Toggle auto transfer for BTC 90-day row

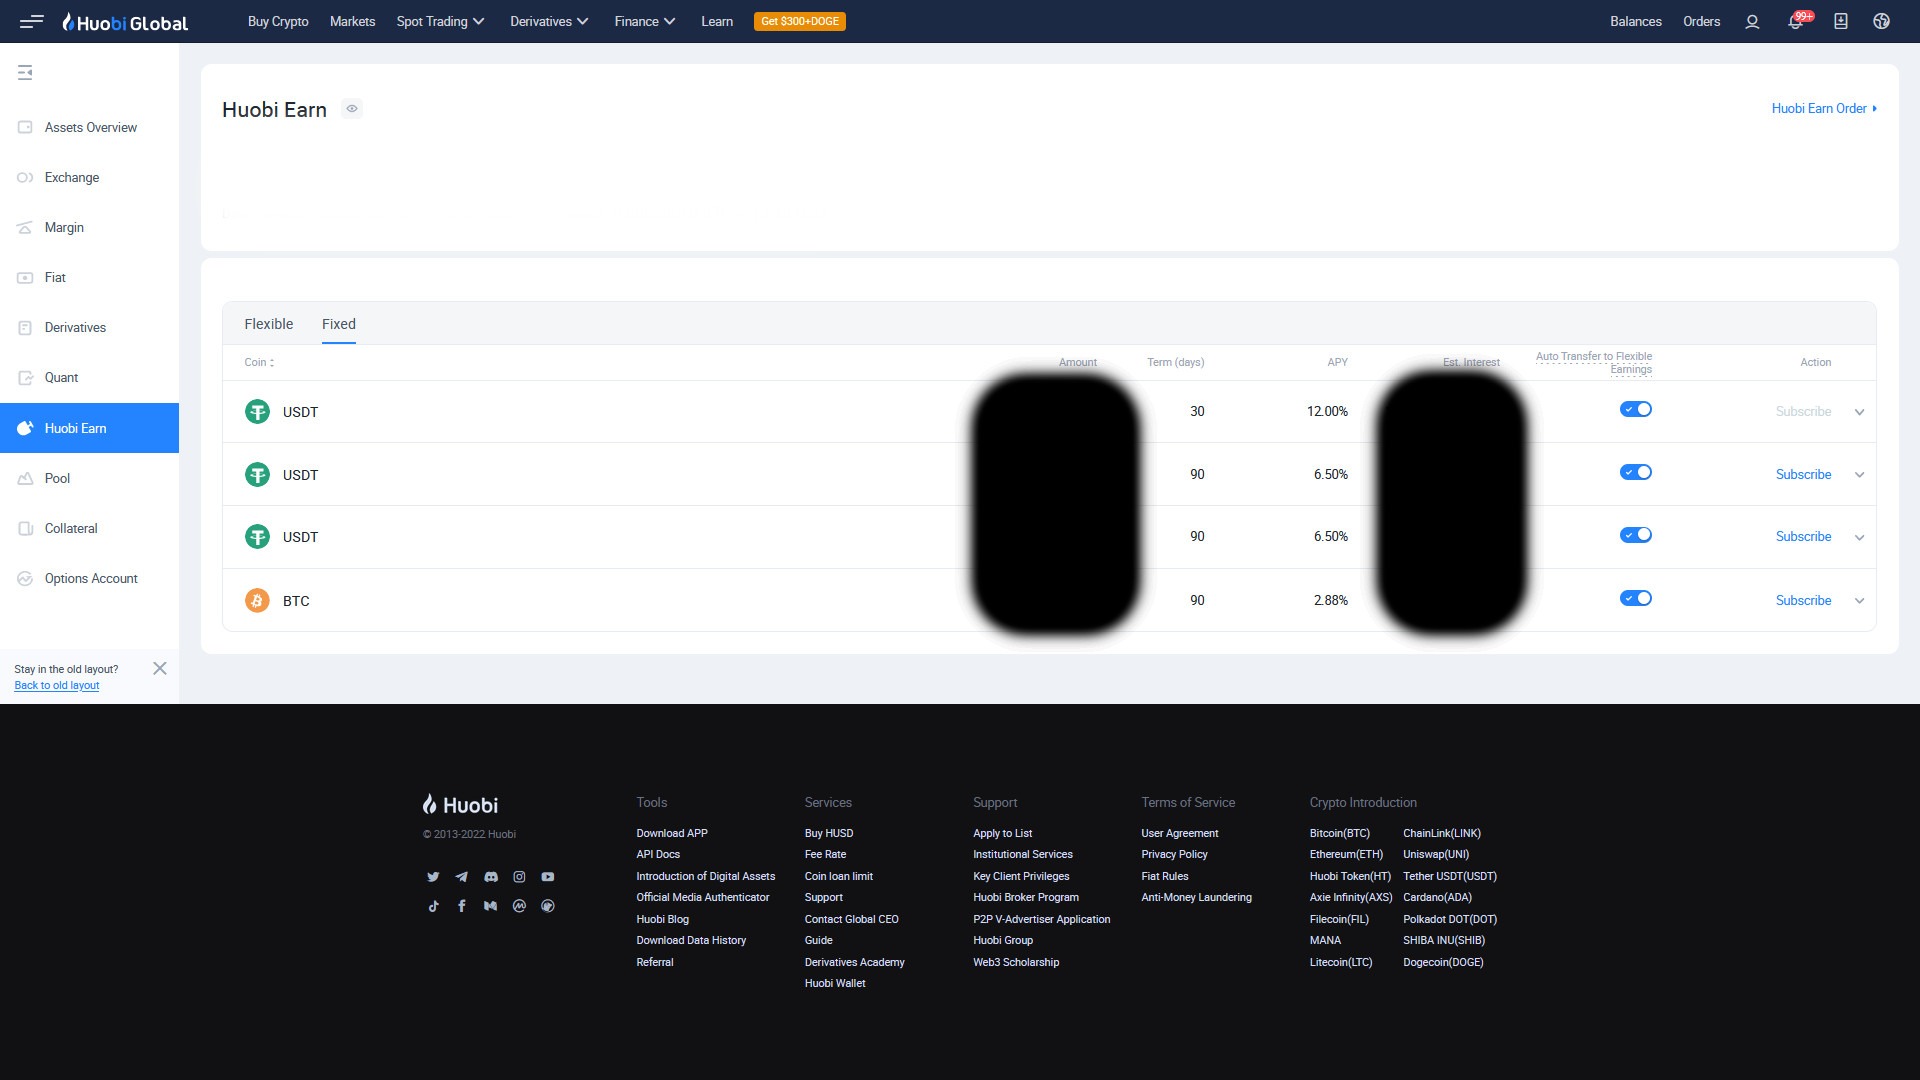point(1636,598)
